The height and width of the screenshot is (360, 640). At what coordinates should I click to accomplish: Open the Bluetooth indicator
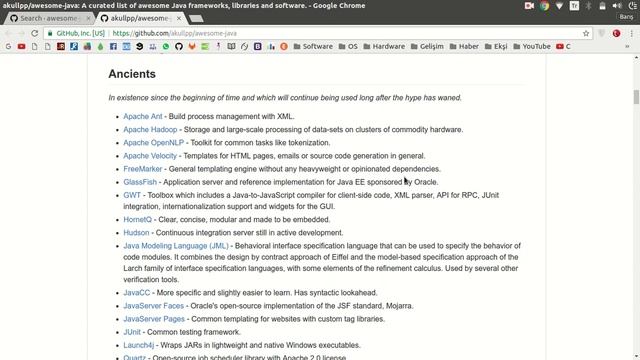click(x=588, y=6)
